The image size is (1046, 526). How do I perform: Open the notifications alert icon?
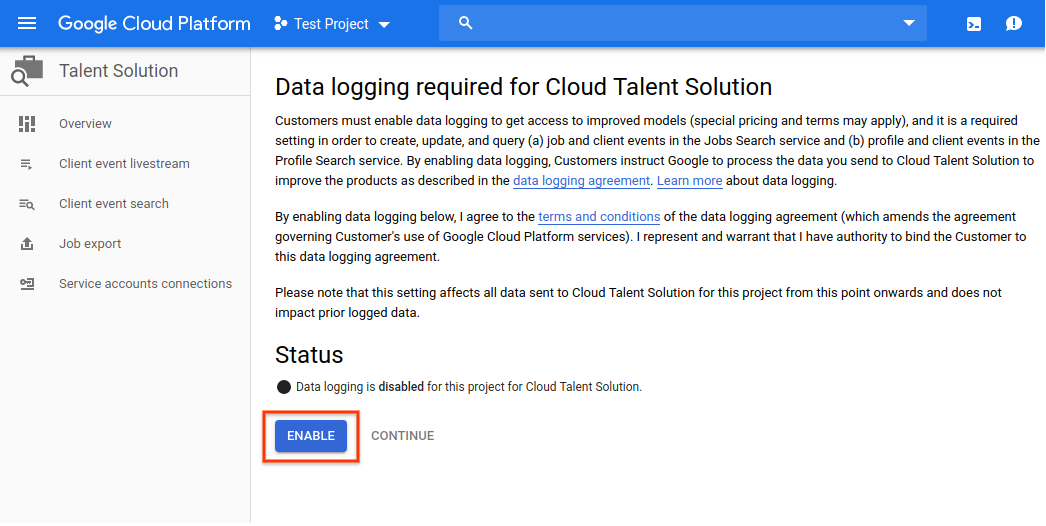pos(1013,24)
